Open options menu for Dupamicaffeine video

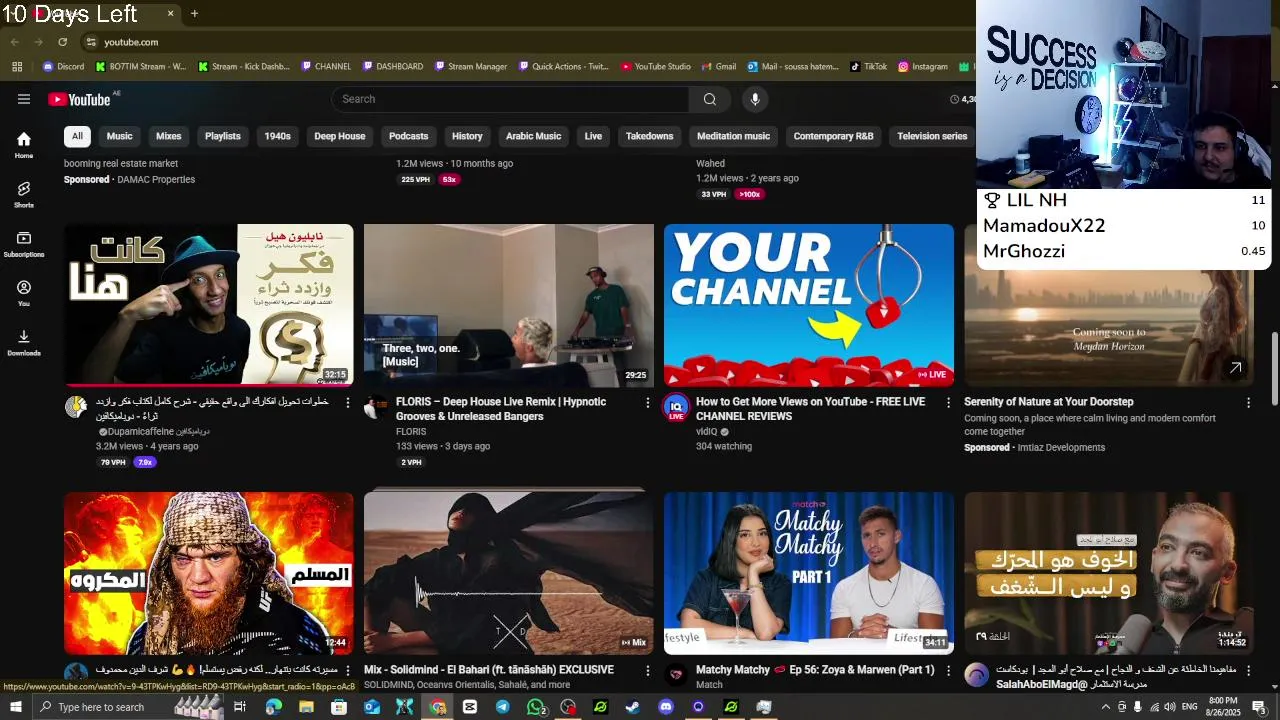pyautogui.click(x=348, y=402)
